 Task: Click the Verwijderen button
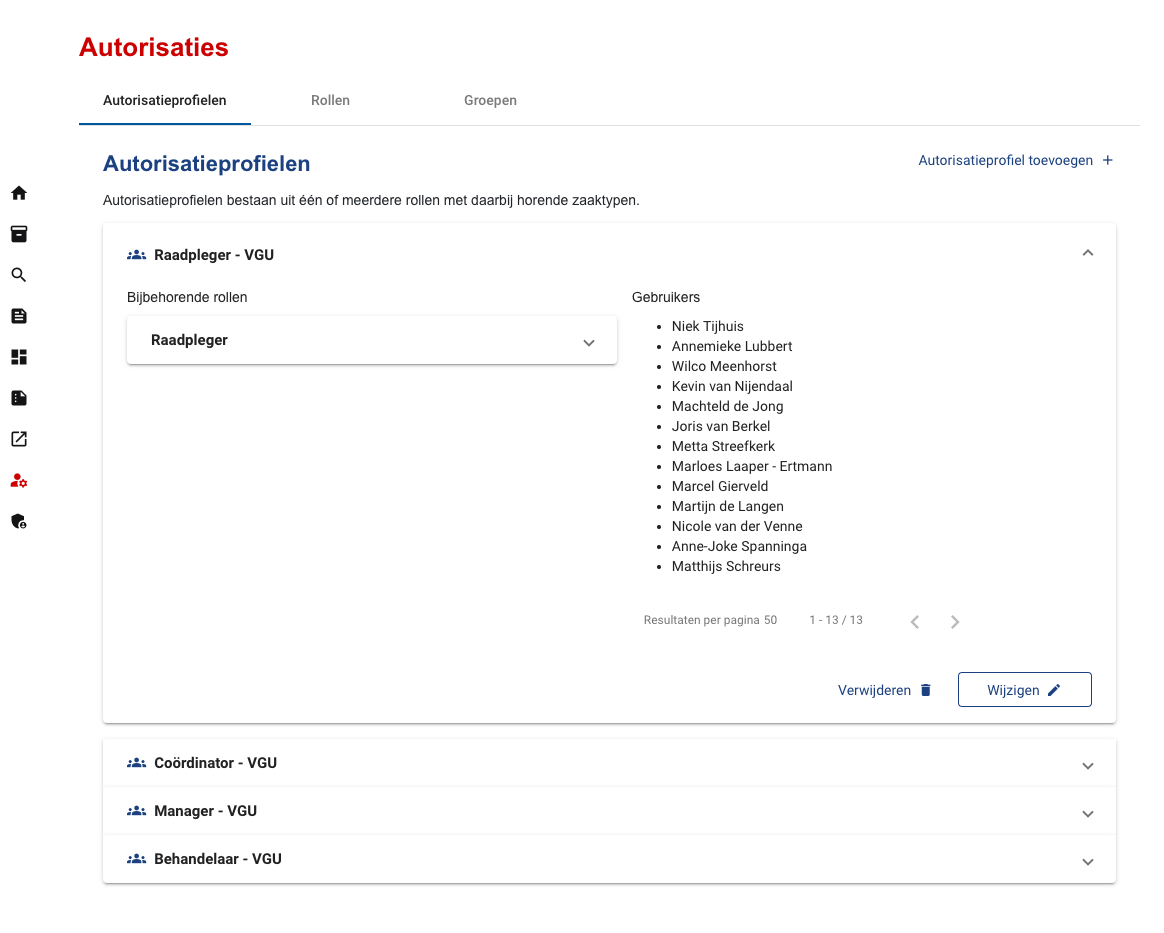tap(885, 690)
